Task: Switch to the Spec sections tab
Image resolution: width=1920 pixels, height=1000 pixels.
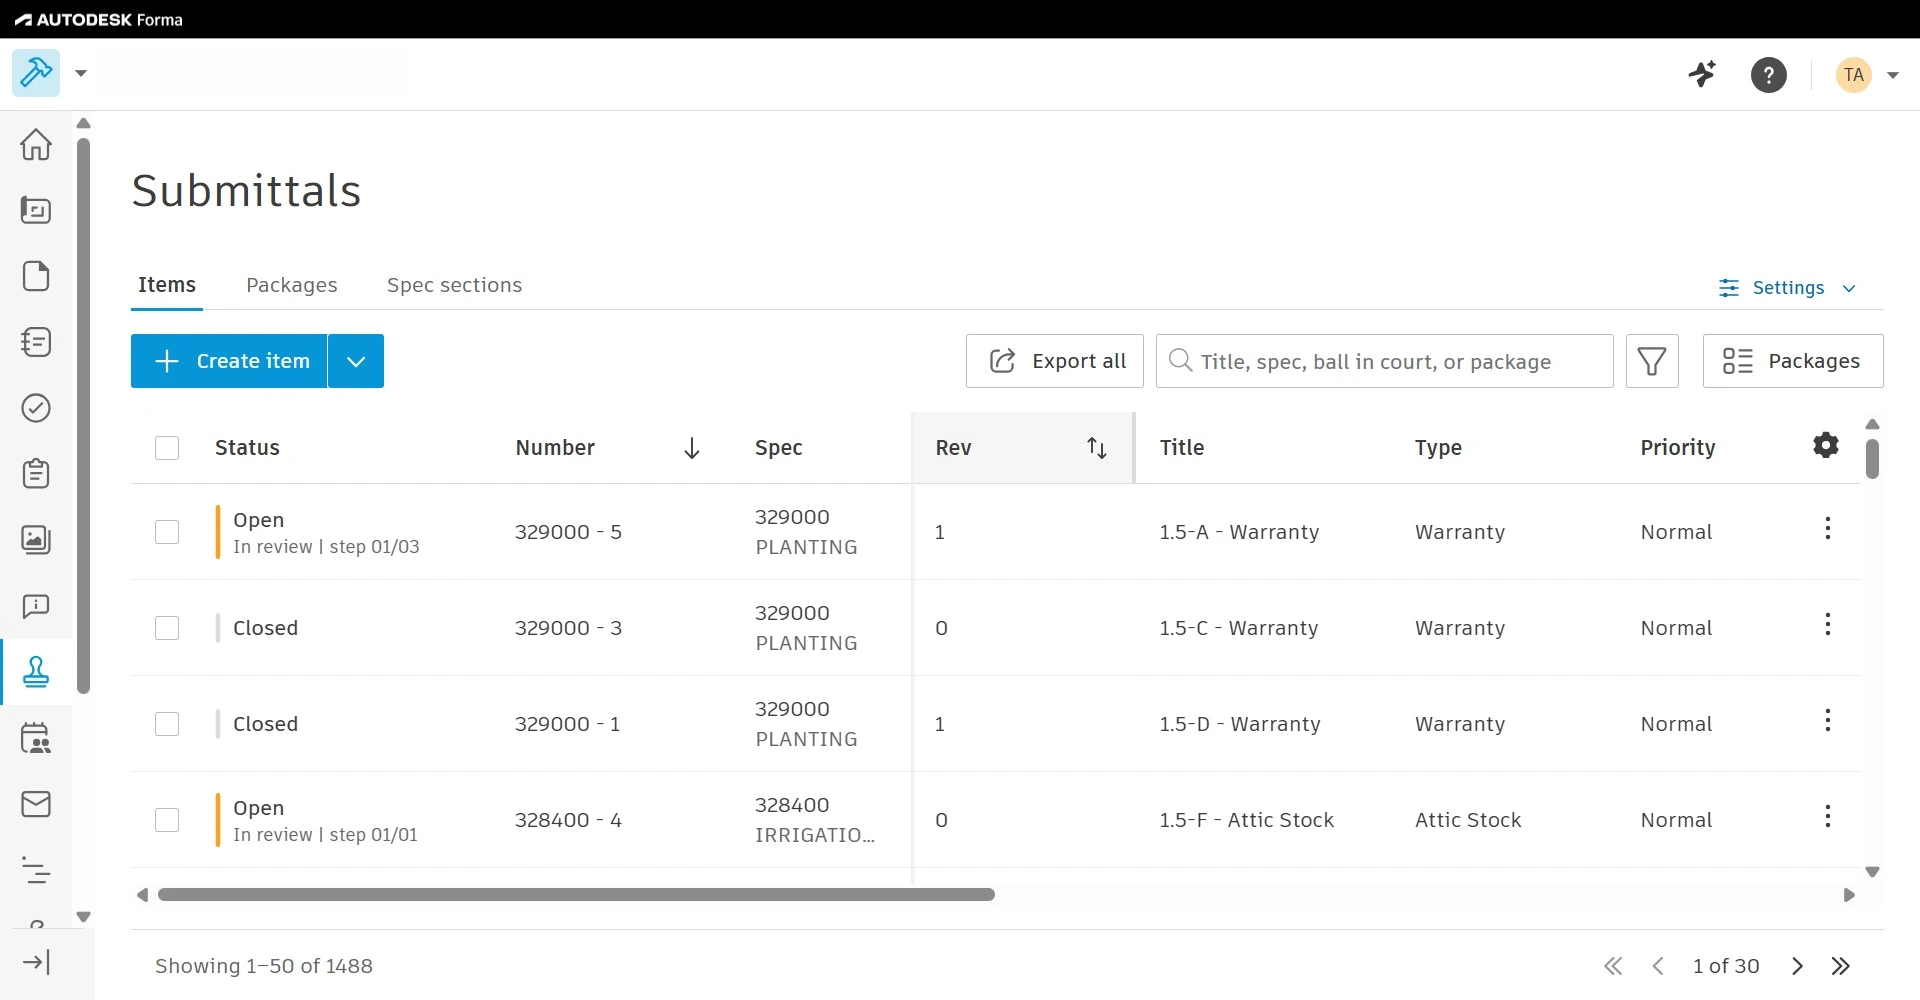Action: tap(454, 285)
